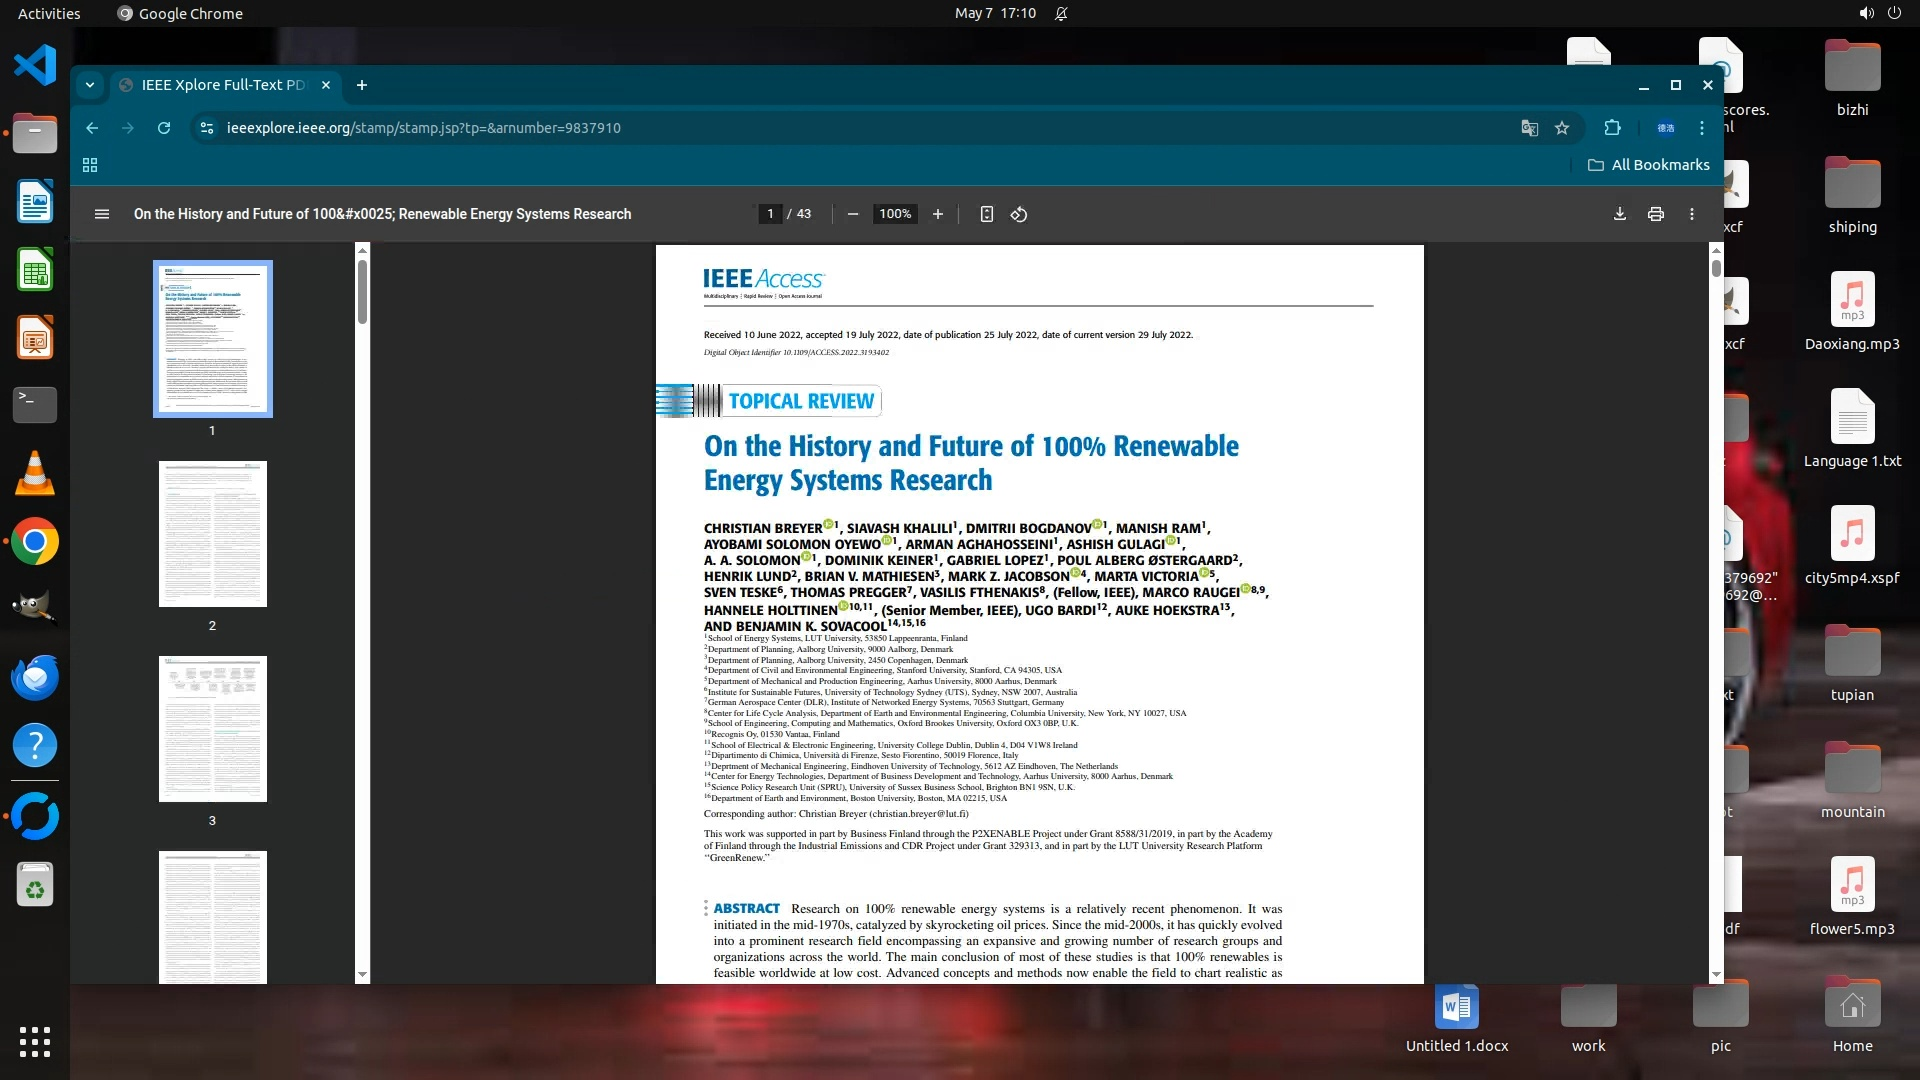Image resolution: width=1920 pixels, height=1080 pixels.
Task: Click the page number input field
Action: [x=770, y=214]
